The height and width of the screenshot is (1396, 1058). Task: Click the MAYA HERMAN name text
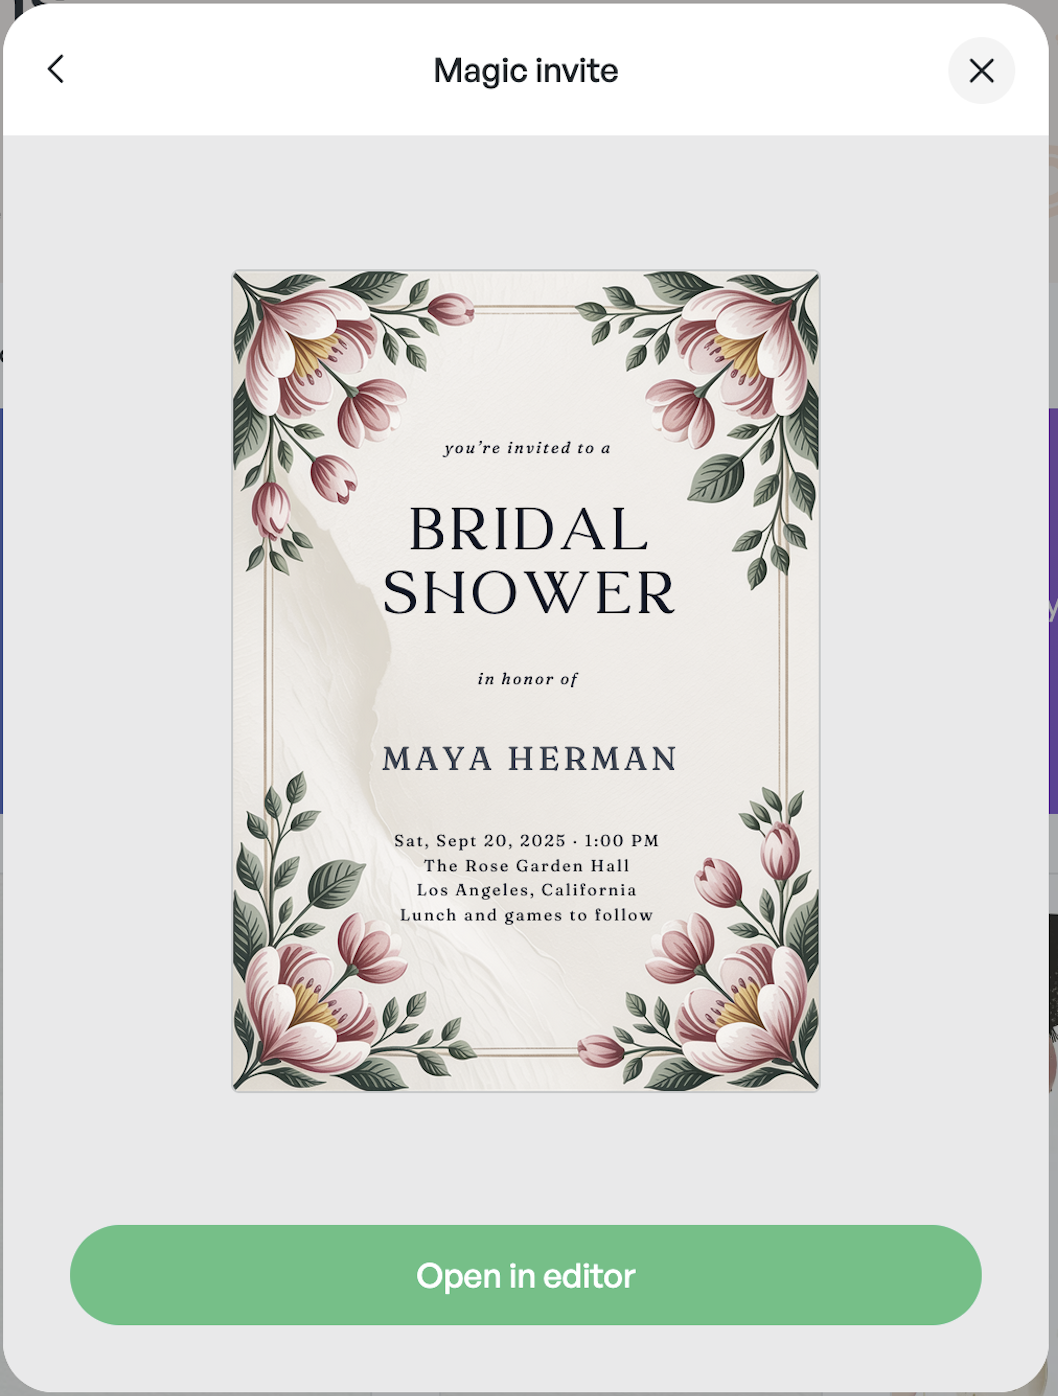(x=529, y=758)
